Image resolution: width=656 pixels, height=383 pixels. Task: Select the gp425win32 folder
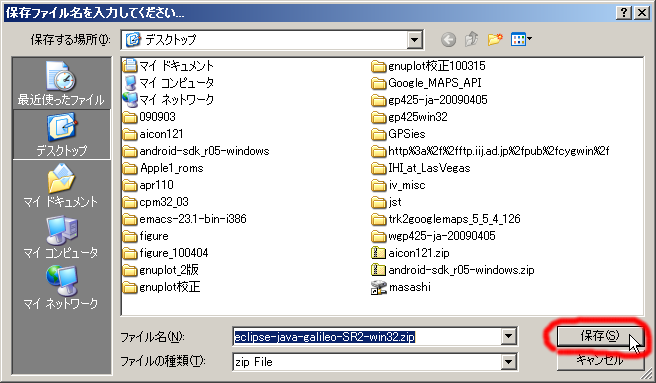(x=410, y=117)
